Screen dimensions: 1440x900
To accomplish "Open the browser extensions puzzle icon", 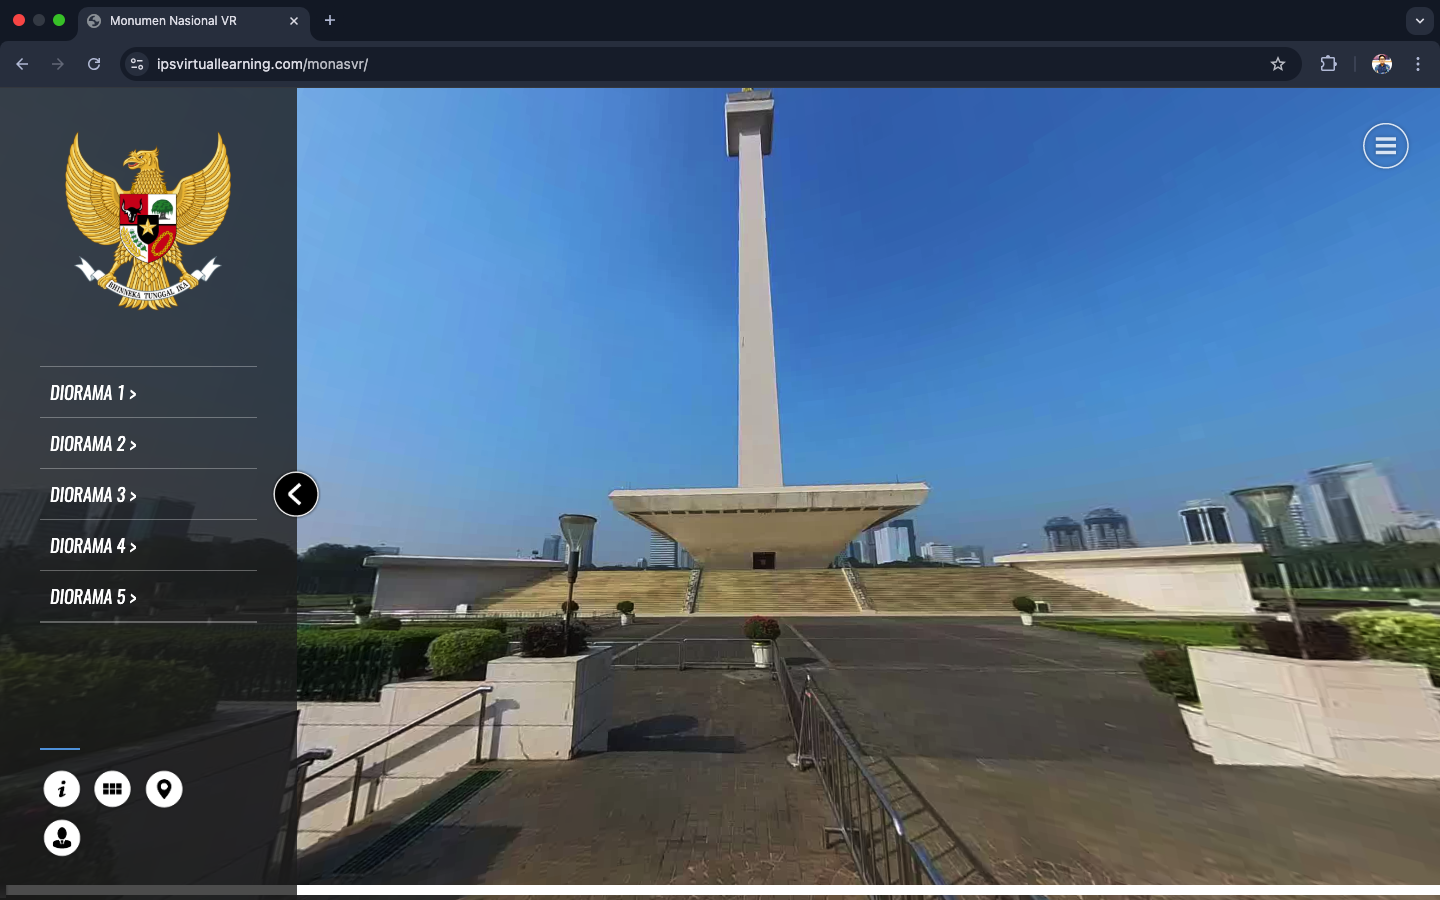I will 1328,64.
